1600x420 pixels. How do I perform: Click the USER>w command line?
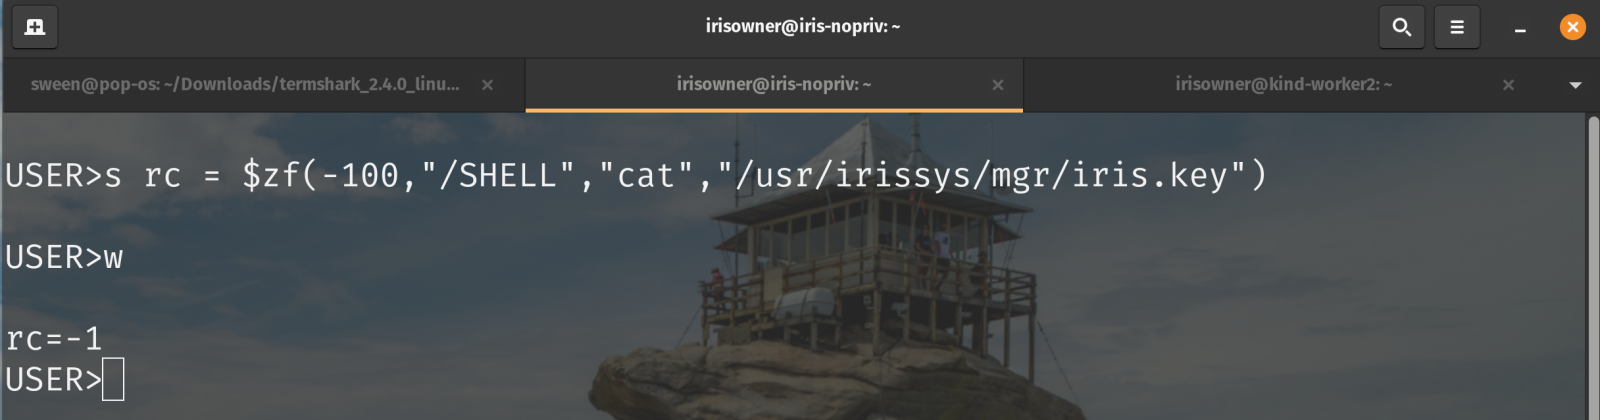pos(64,258)
